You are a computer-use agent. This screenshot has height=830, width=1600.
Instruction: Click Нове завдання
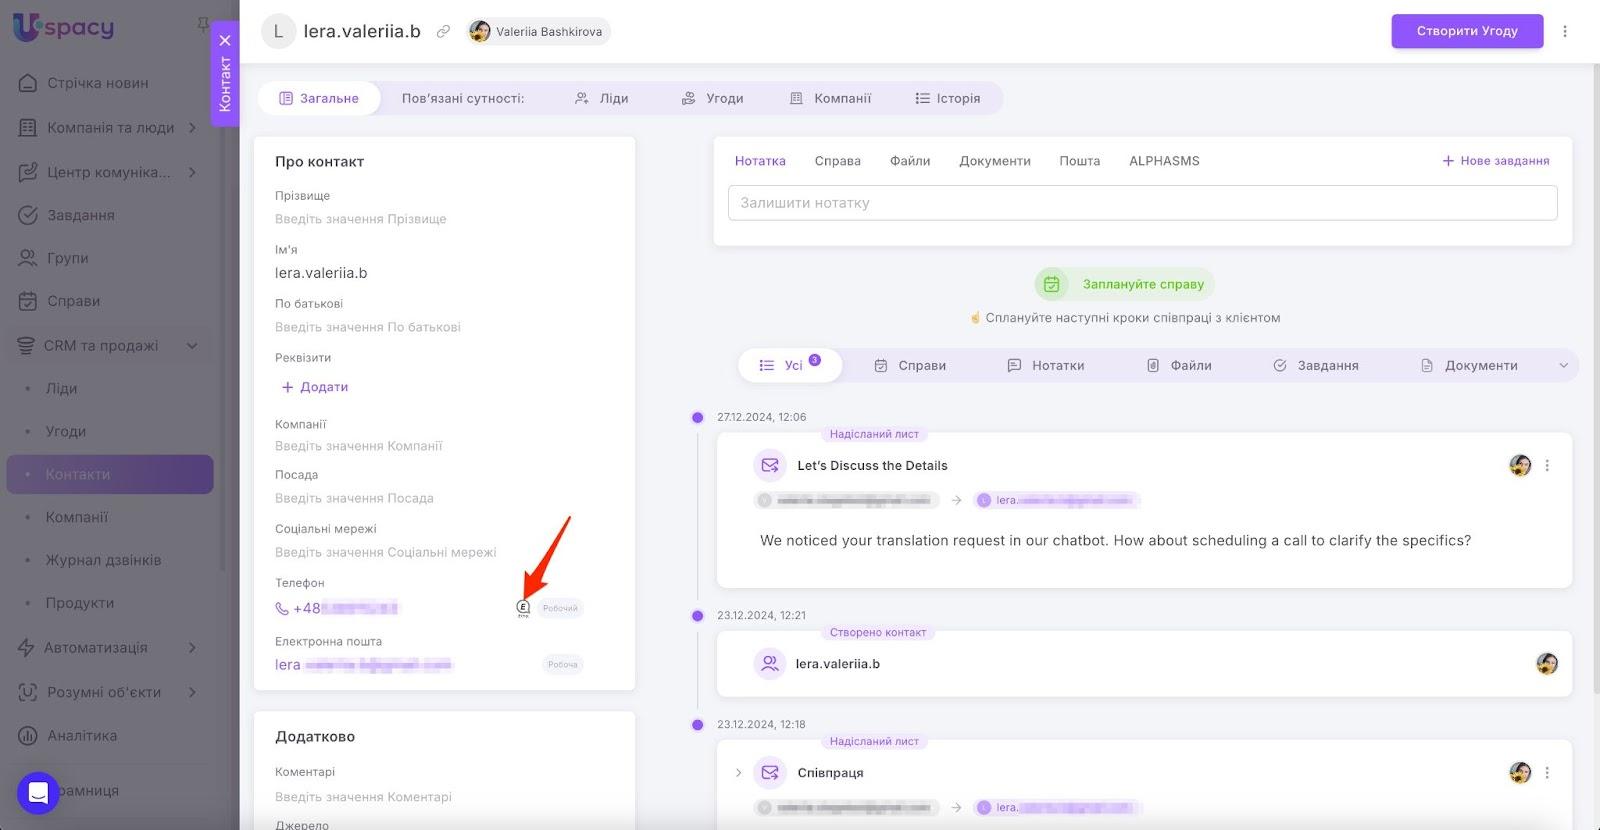click(1496, 161)
